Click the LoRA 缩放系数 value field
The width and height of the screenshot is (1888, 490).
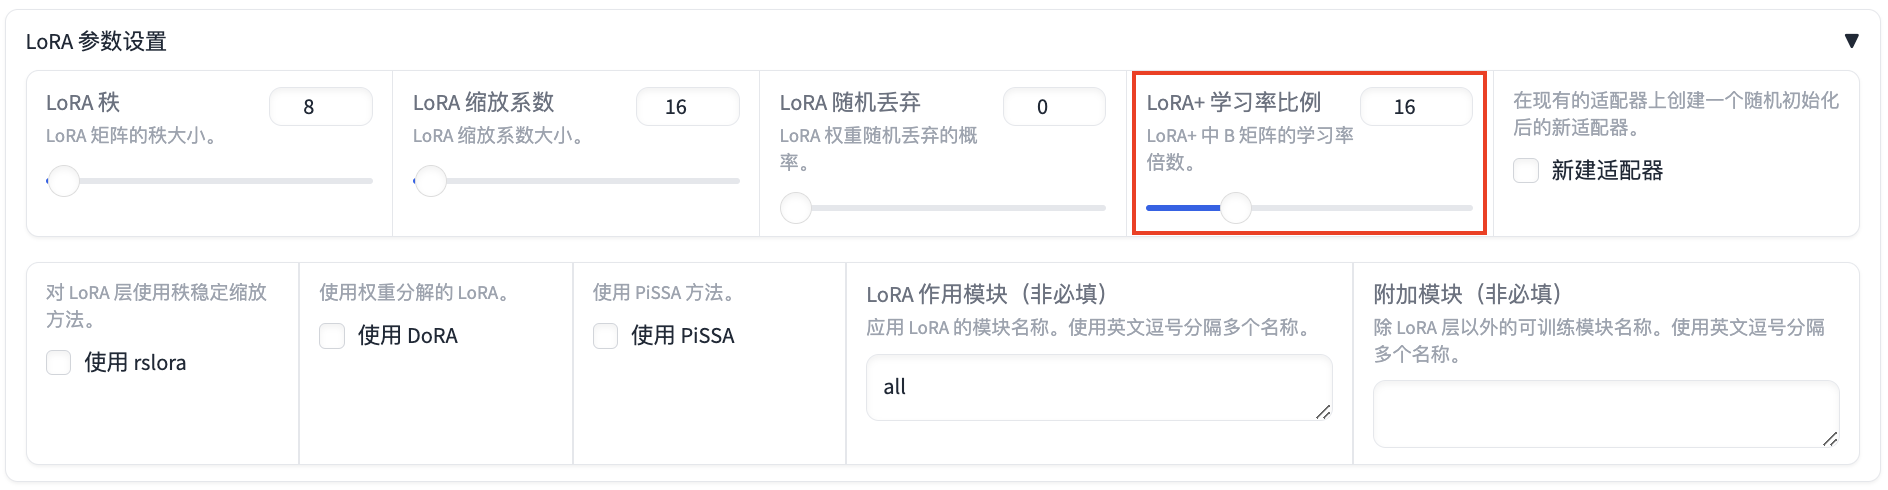pos(687,107)
